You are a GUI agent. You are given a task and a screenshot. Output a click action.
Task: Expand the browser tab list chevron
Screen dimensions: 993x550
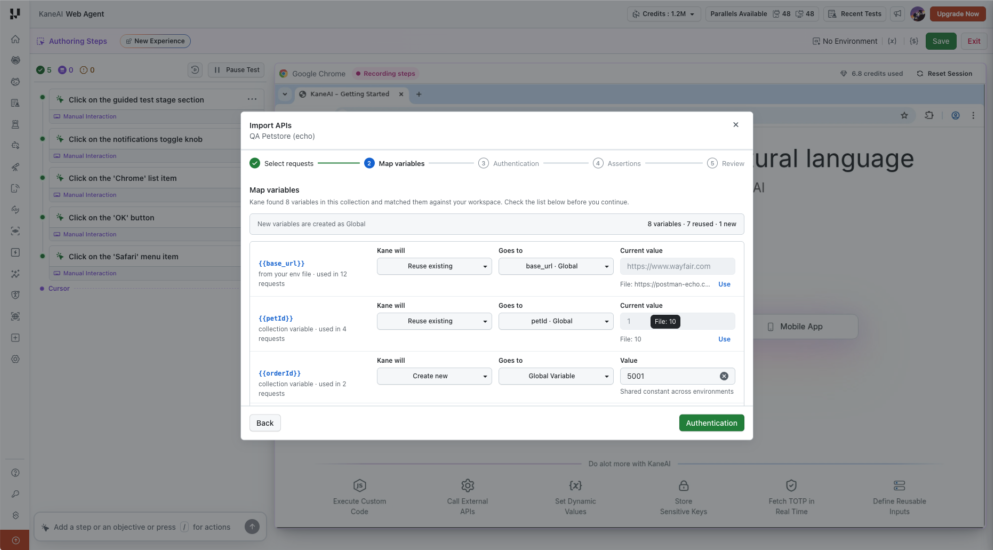coord(284,94)
